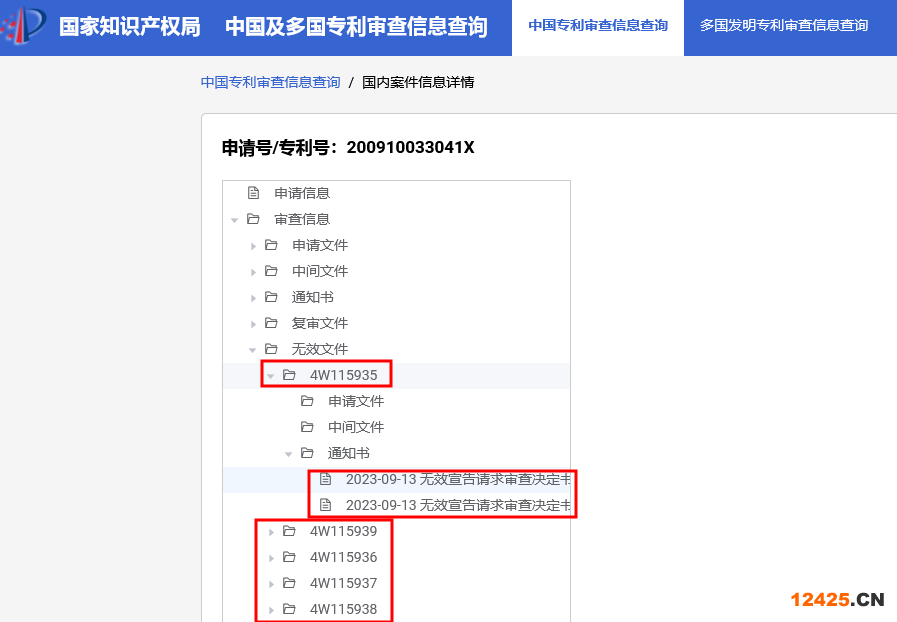Click the folder icon beside 4W115935
The width and height of the screenshot is (897, 622).
pyautogui.click(x=289, y=375)
